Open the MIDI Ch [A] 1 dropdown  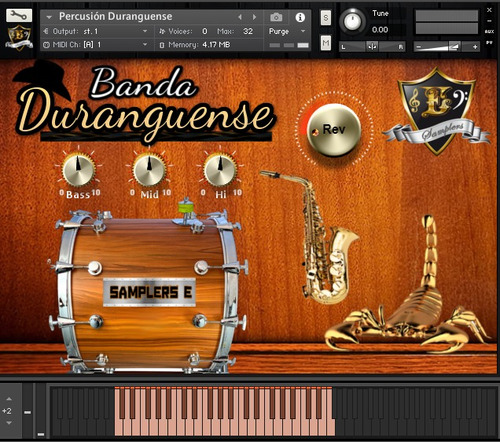[x=145, y=44]
